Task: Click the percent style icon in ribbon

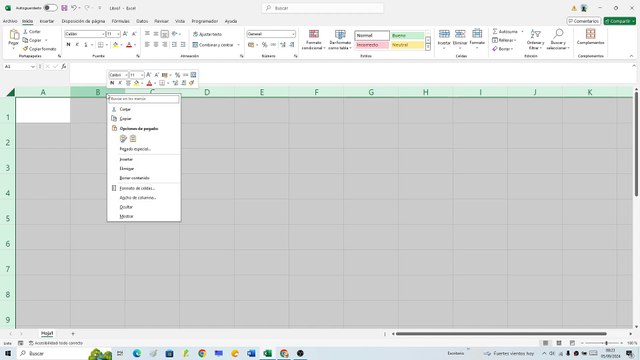Action: click(x=264, y=44)
